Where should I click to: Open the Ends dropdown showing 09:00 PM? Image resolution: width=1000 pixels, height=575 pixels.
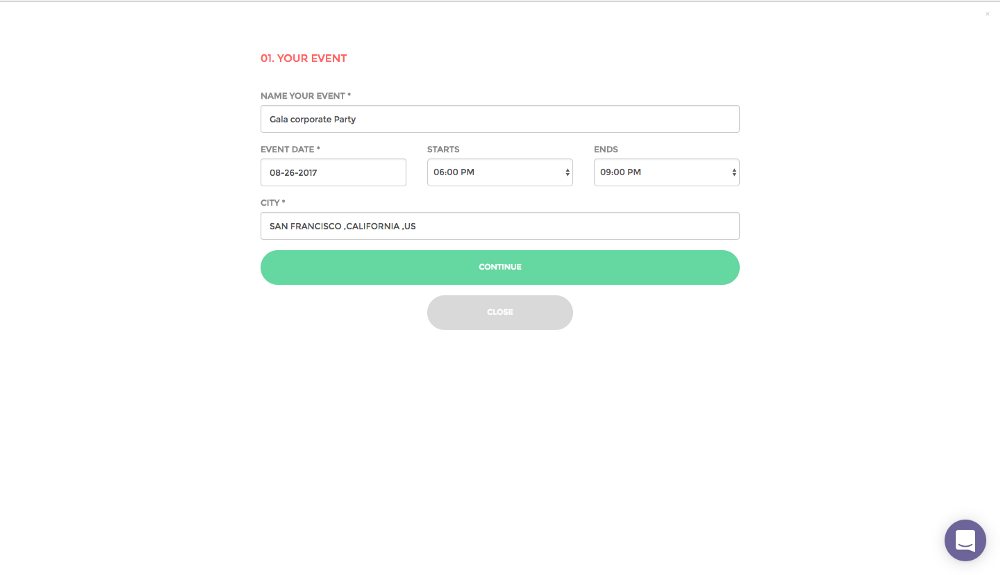(666, 172)
